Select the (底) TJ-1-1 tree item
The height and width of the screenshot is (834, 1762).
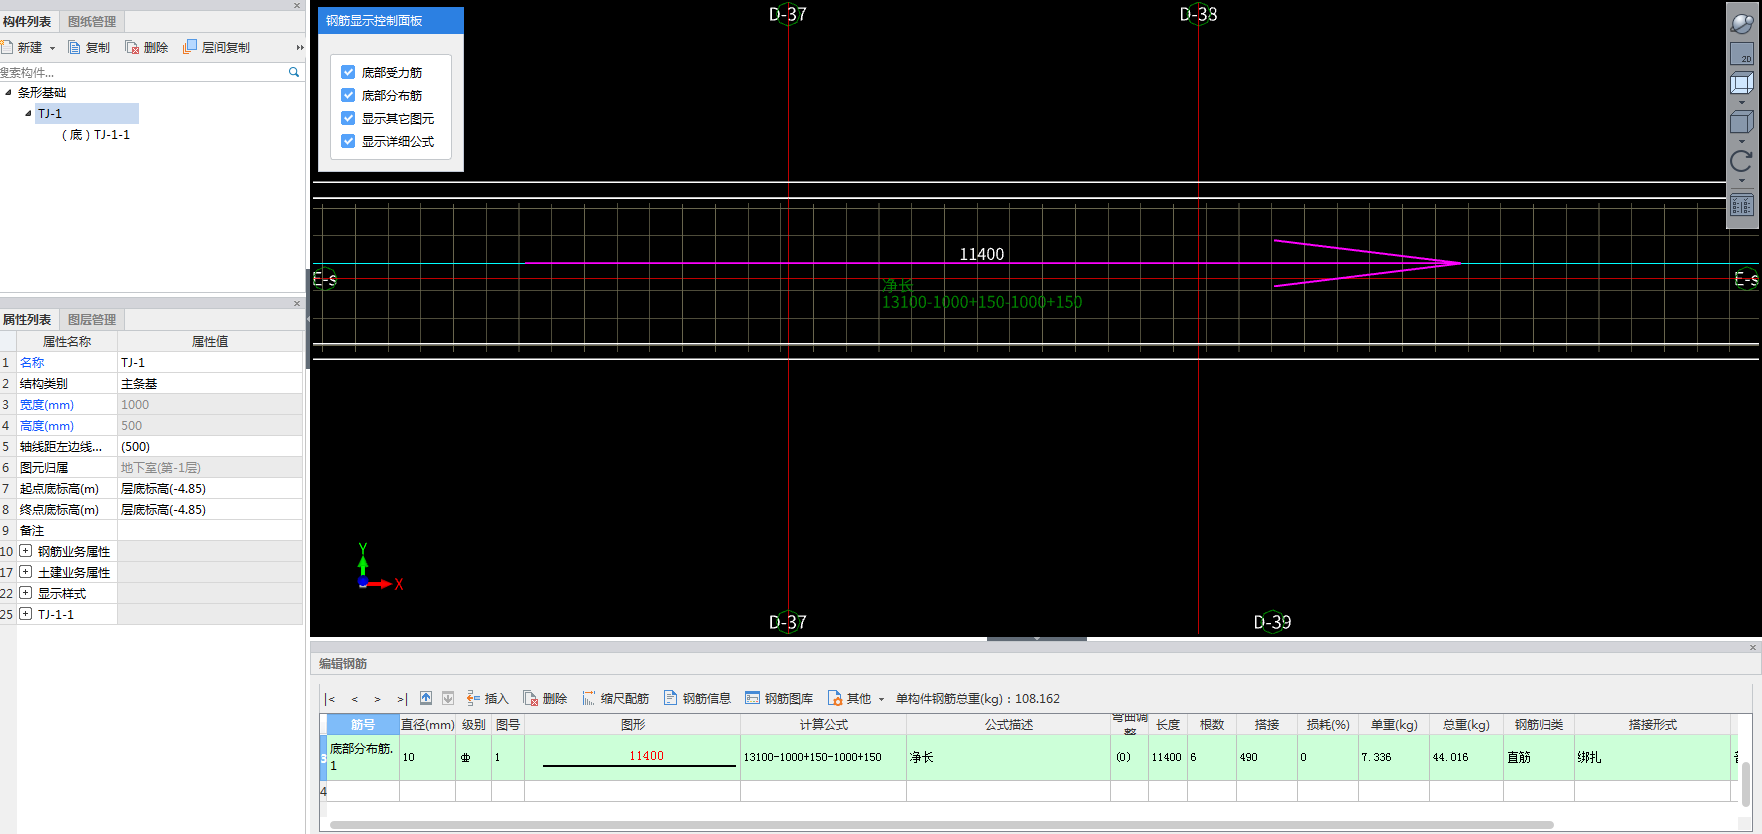tap(96, 135)
